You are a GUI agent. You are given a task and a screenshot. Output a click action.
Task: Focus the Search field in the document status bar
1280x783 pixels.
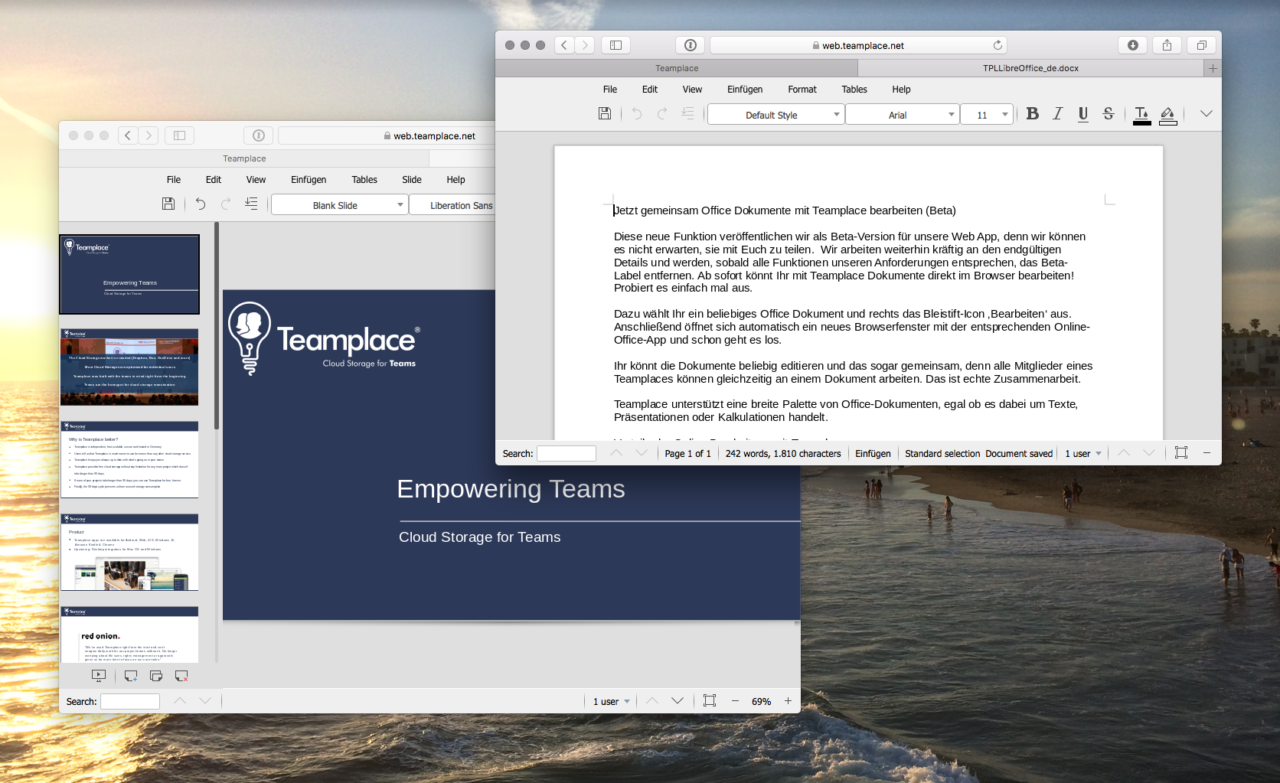pos(566,453)
